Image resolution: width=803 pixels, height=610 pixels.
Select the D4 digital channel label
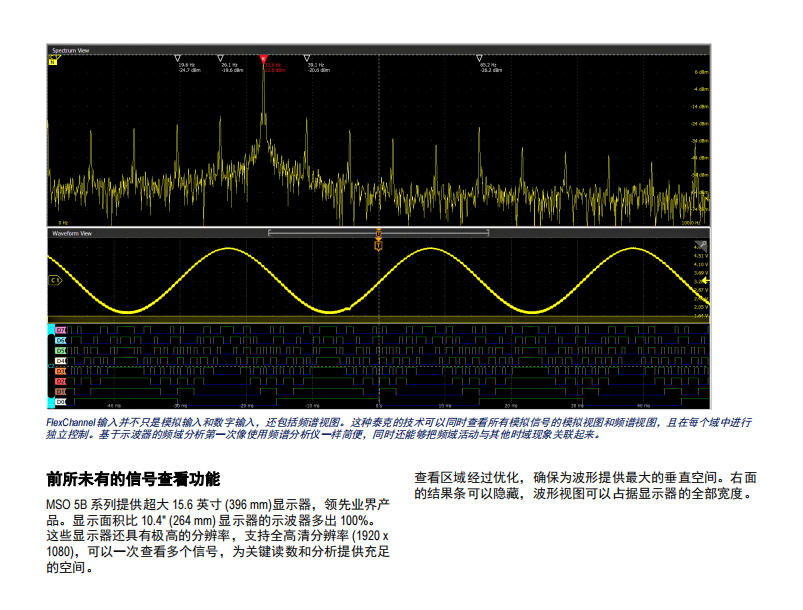click(x=61, y=361)
